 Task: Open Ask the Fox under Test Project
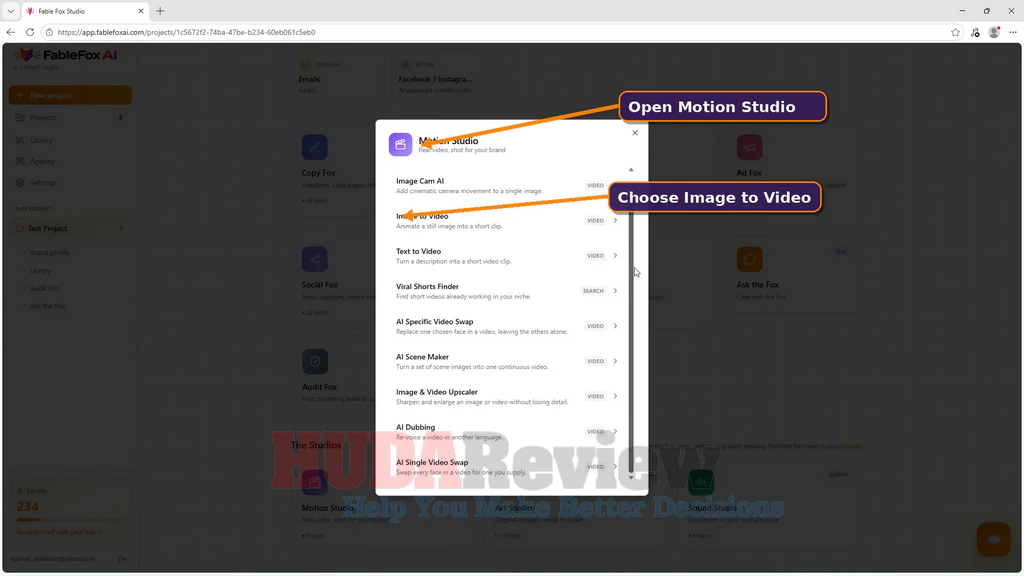[47, 306]
